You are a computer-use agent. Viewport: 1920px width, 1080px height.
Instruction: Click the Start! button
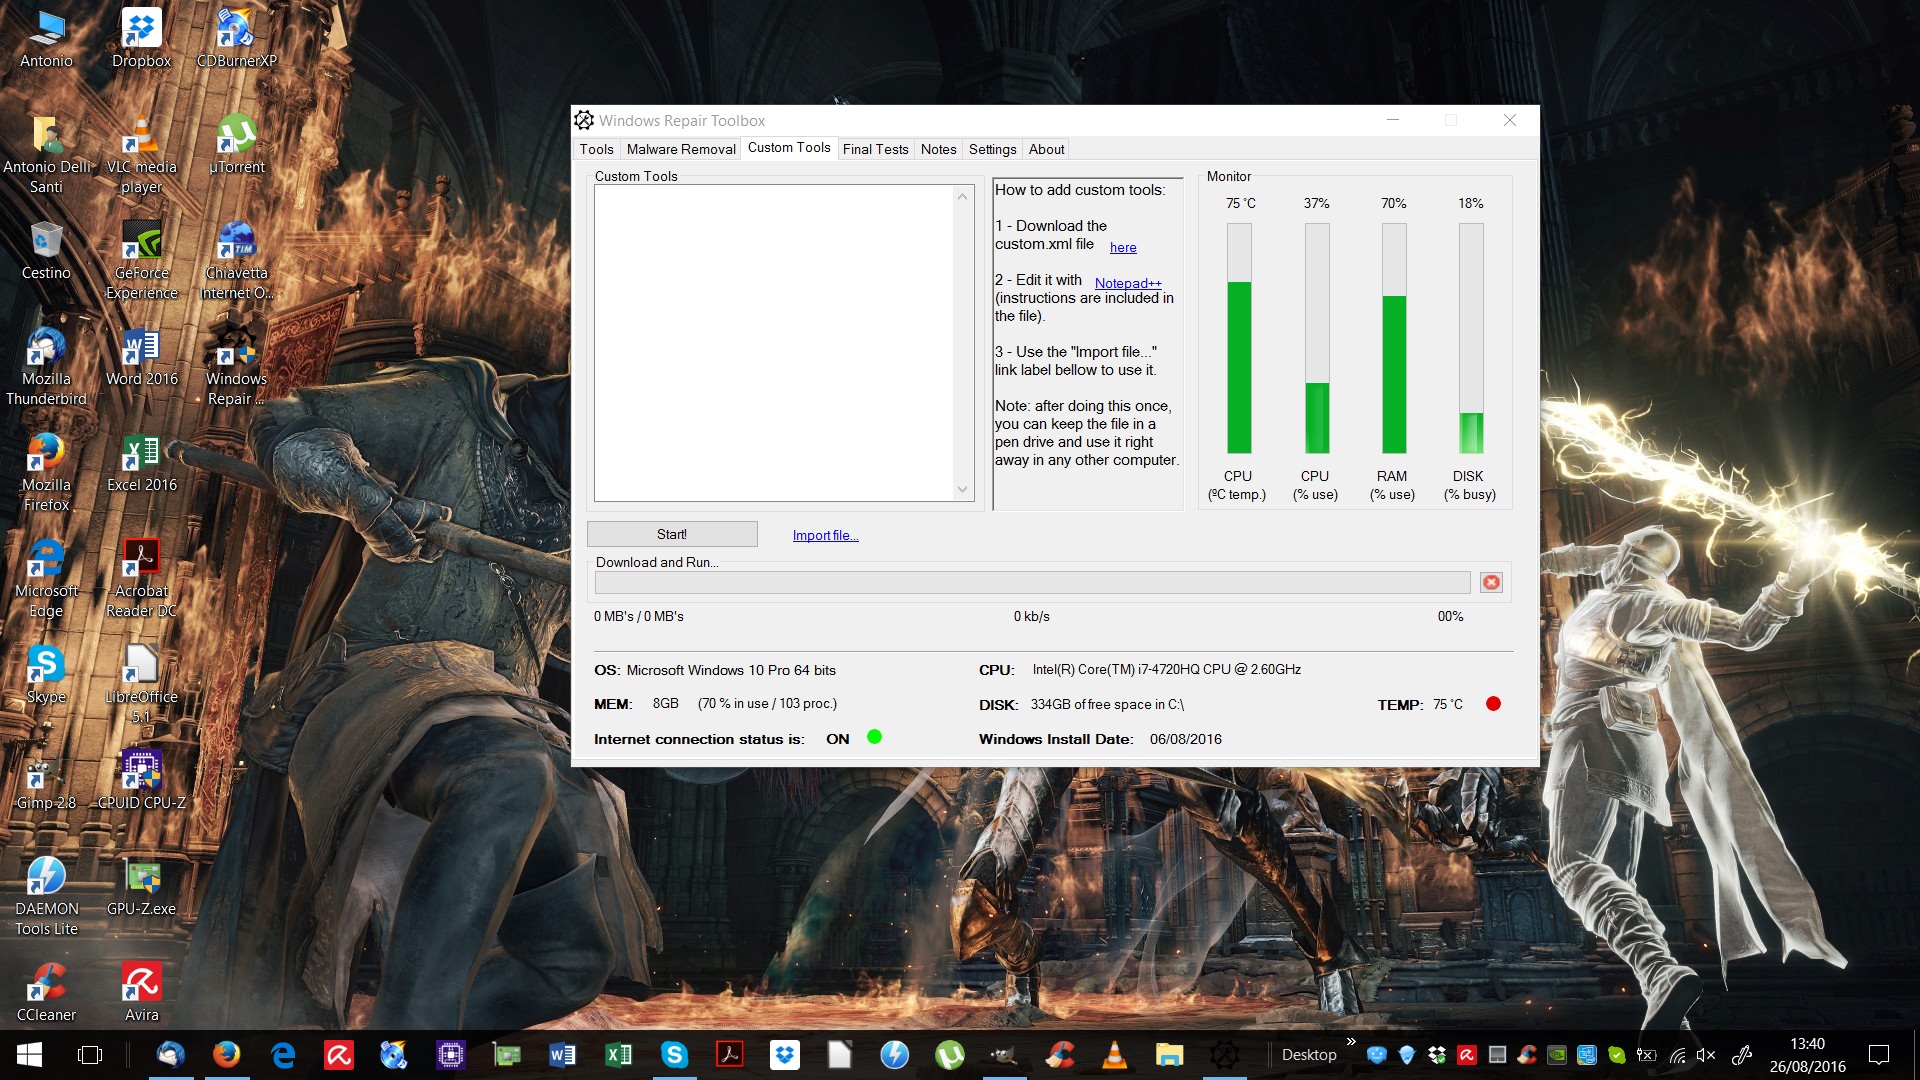[672, 534]
